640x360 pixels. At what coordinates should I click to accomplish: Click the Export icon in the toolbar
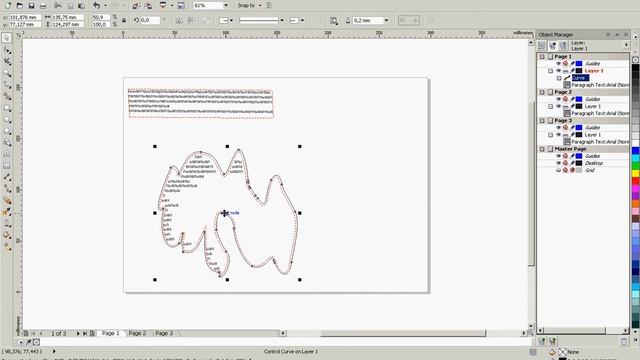[x=148, y=5]
